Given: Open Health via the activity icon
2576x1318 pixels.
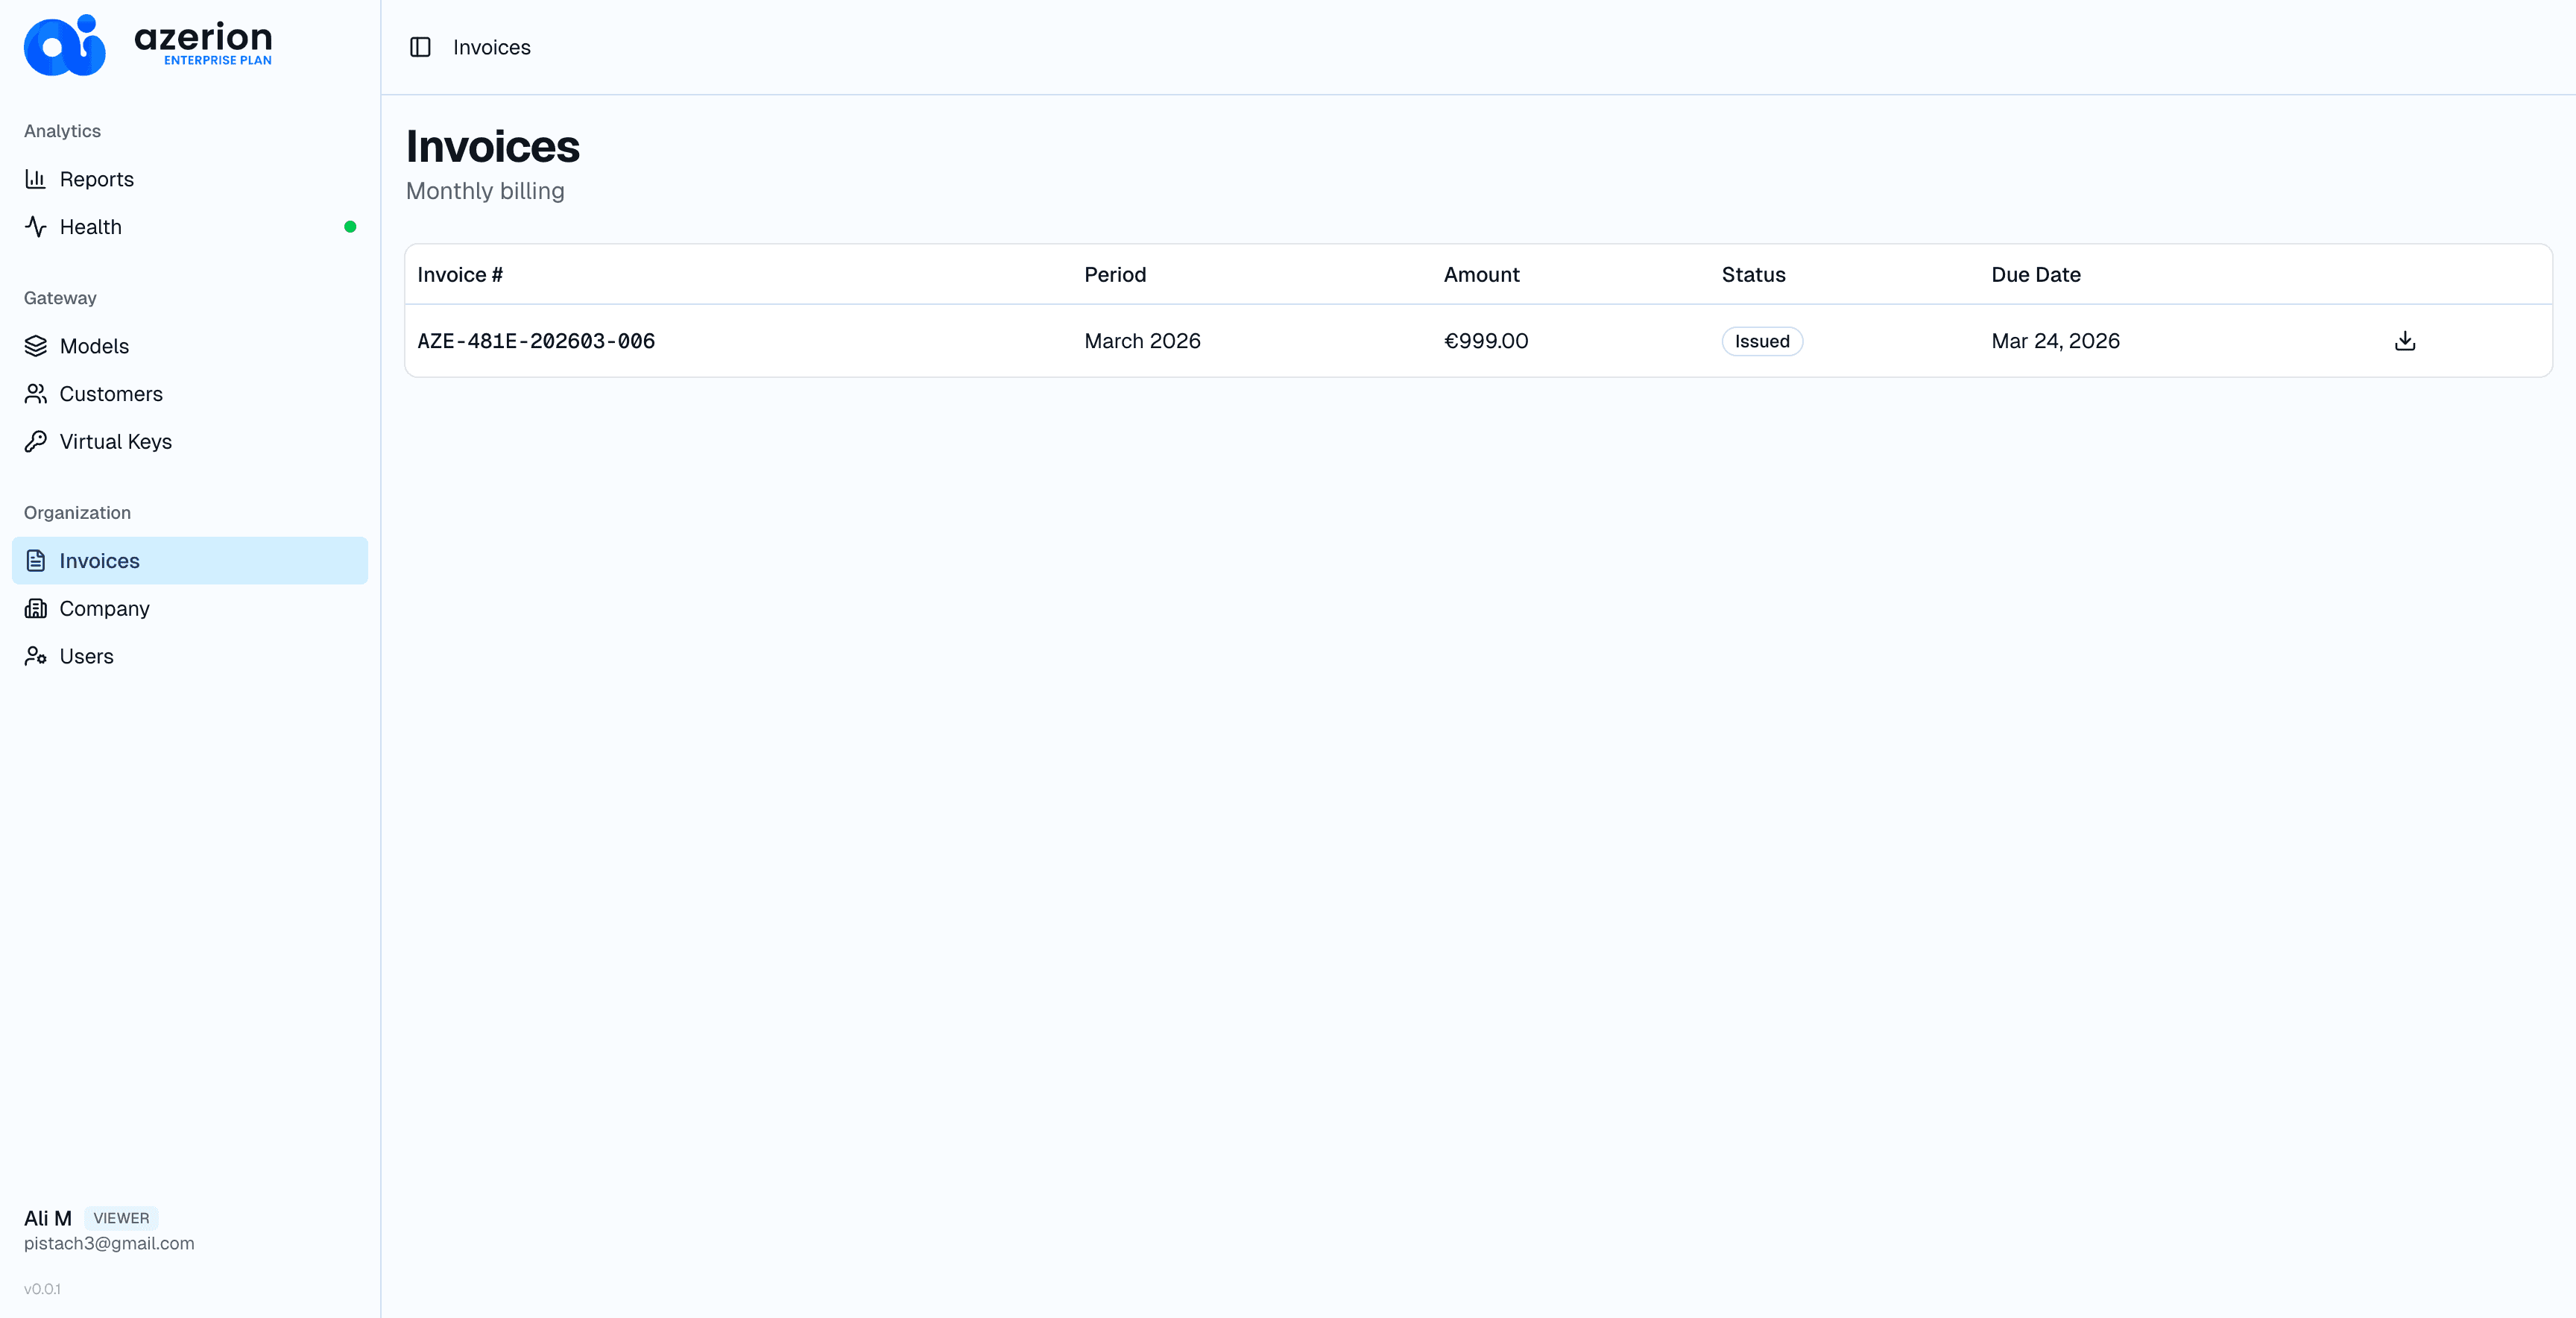Looking at the screenshot, I should point(36,227).
